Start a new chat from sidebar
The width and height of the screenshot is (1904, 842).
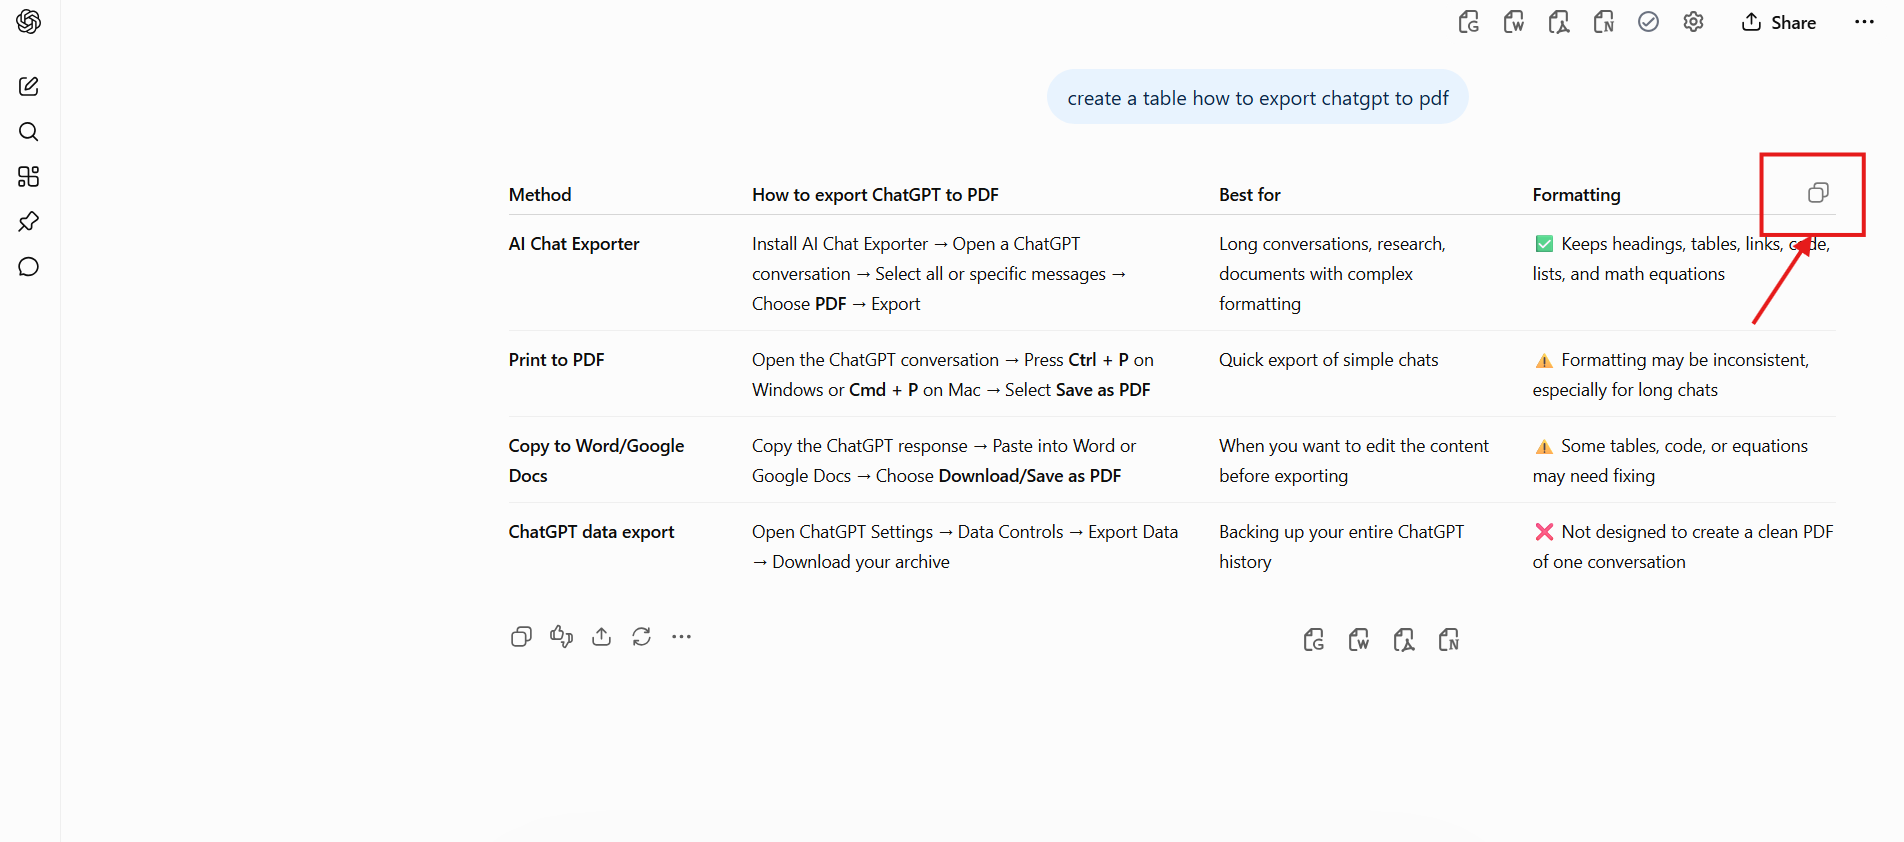coord(29,86)
